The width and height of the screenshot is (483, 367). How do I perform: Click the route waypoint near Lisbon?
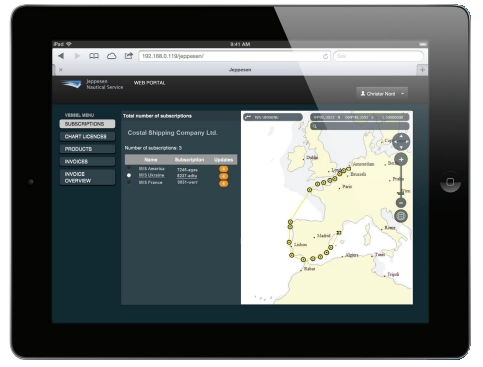[x=289, y=242]
